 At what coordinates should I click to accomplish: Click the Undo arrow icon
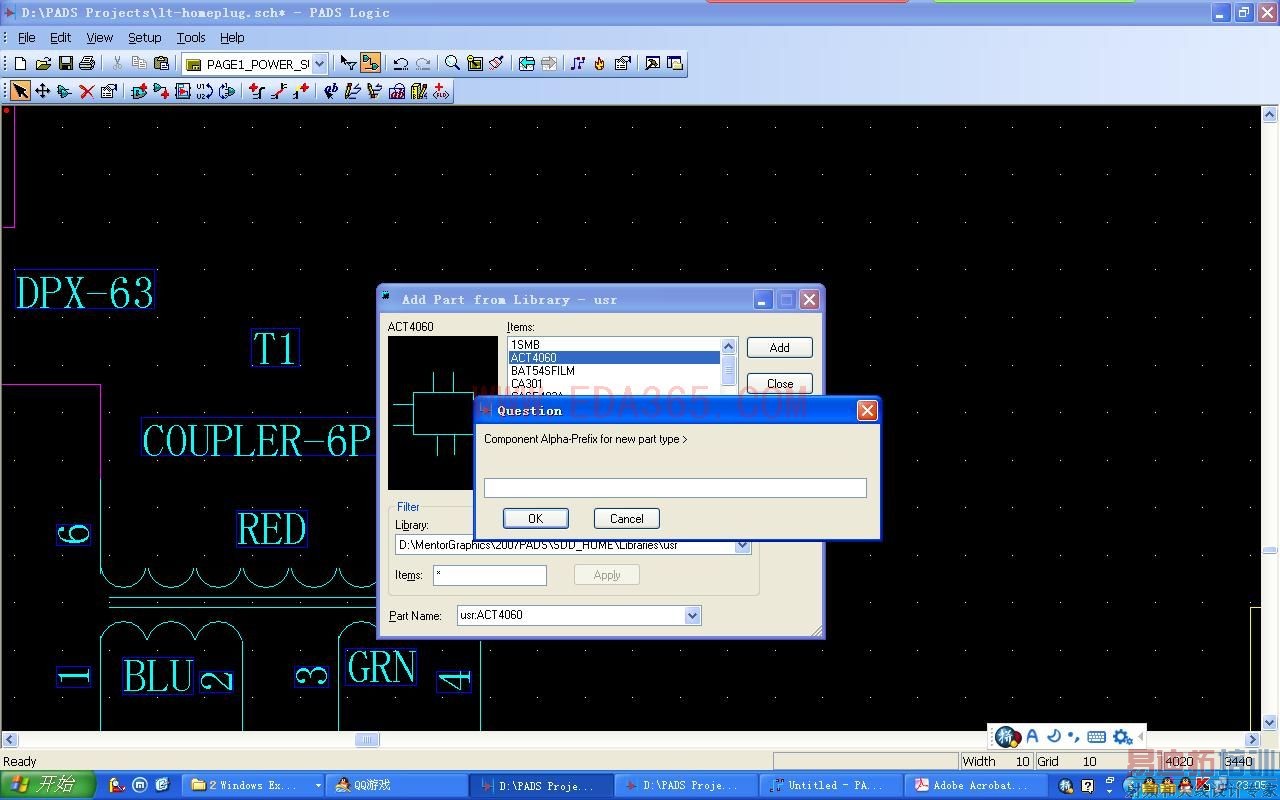(400, 63)
